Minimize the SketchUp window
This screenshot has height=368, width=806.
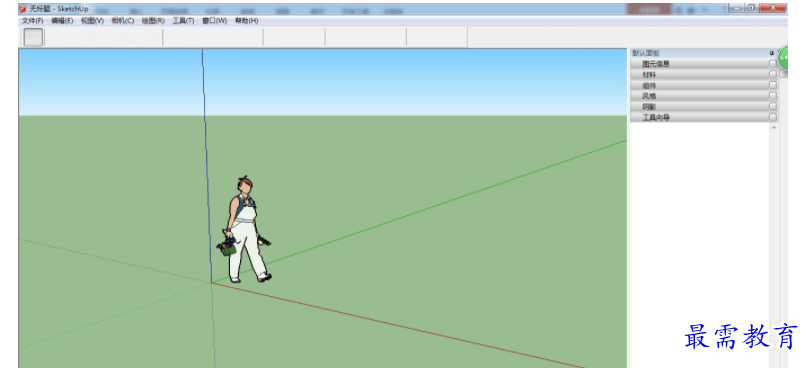(737, 8)
